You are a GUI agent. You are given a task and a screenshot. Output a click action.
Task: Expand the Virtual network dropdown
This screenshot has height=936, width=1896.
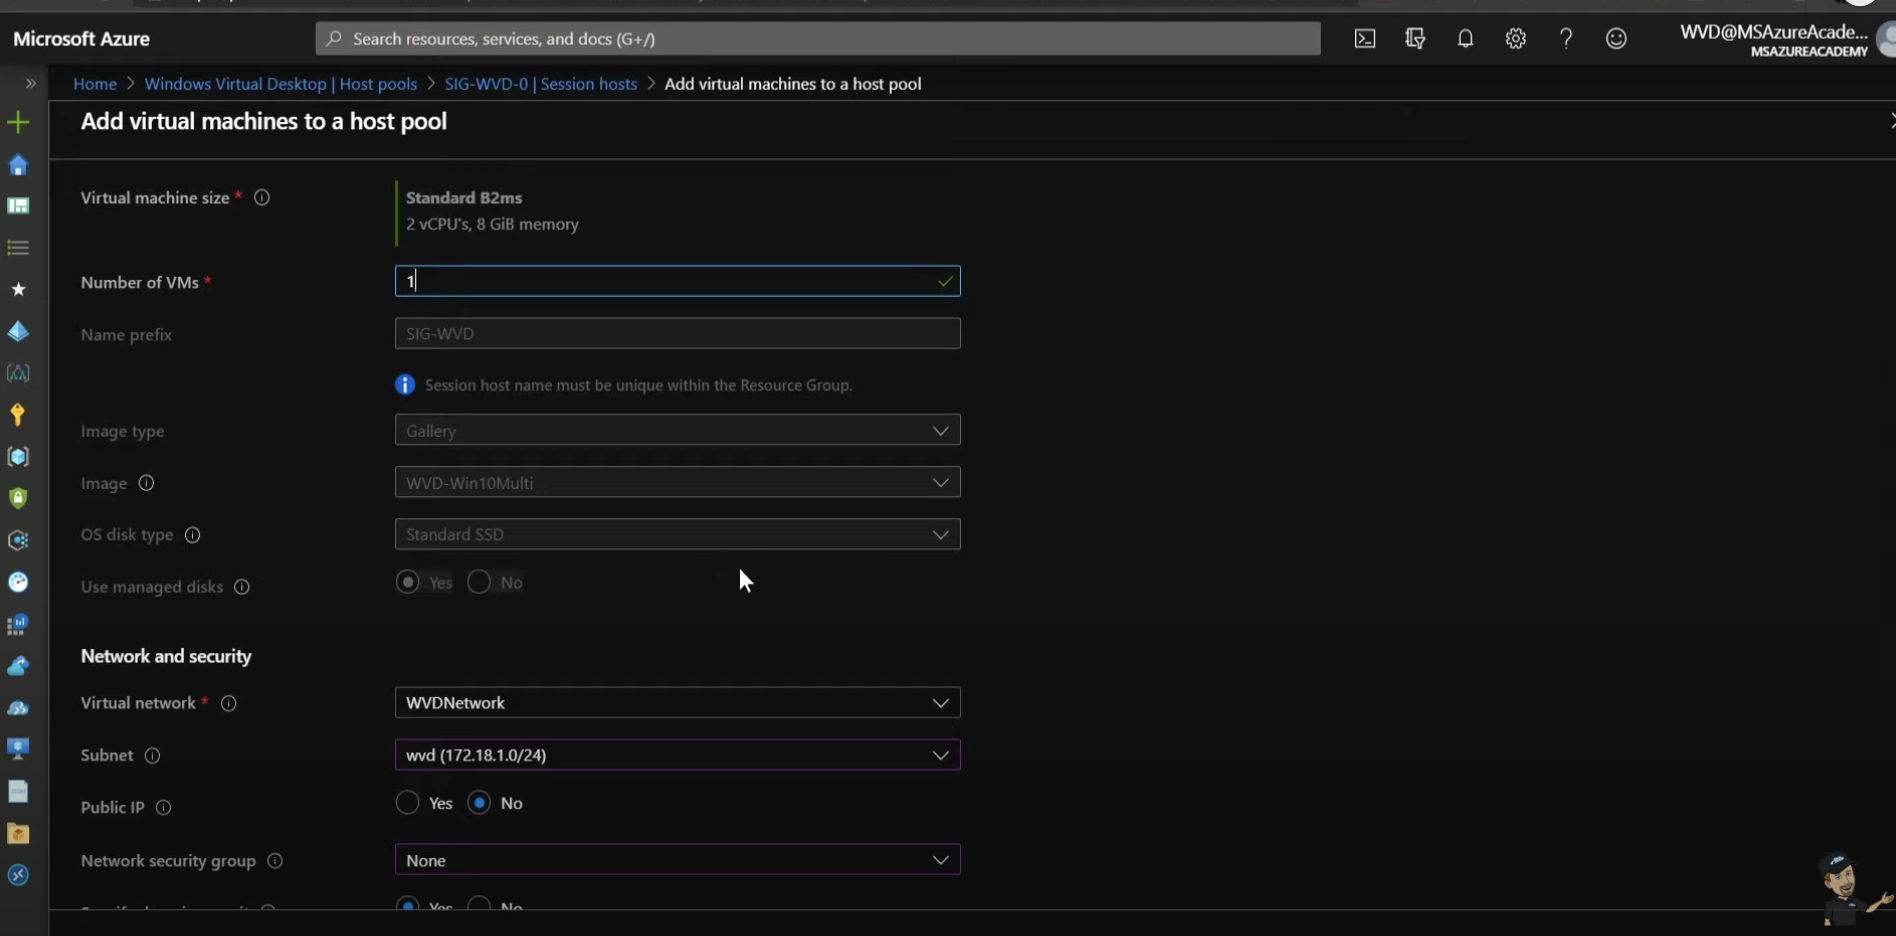tap(677, 703)
